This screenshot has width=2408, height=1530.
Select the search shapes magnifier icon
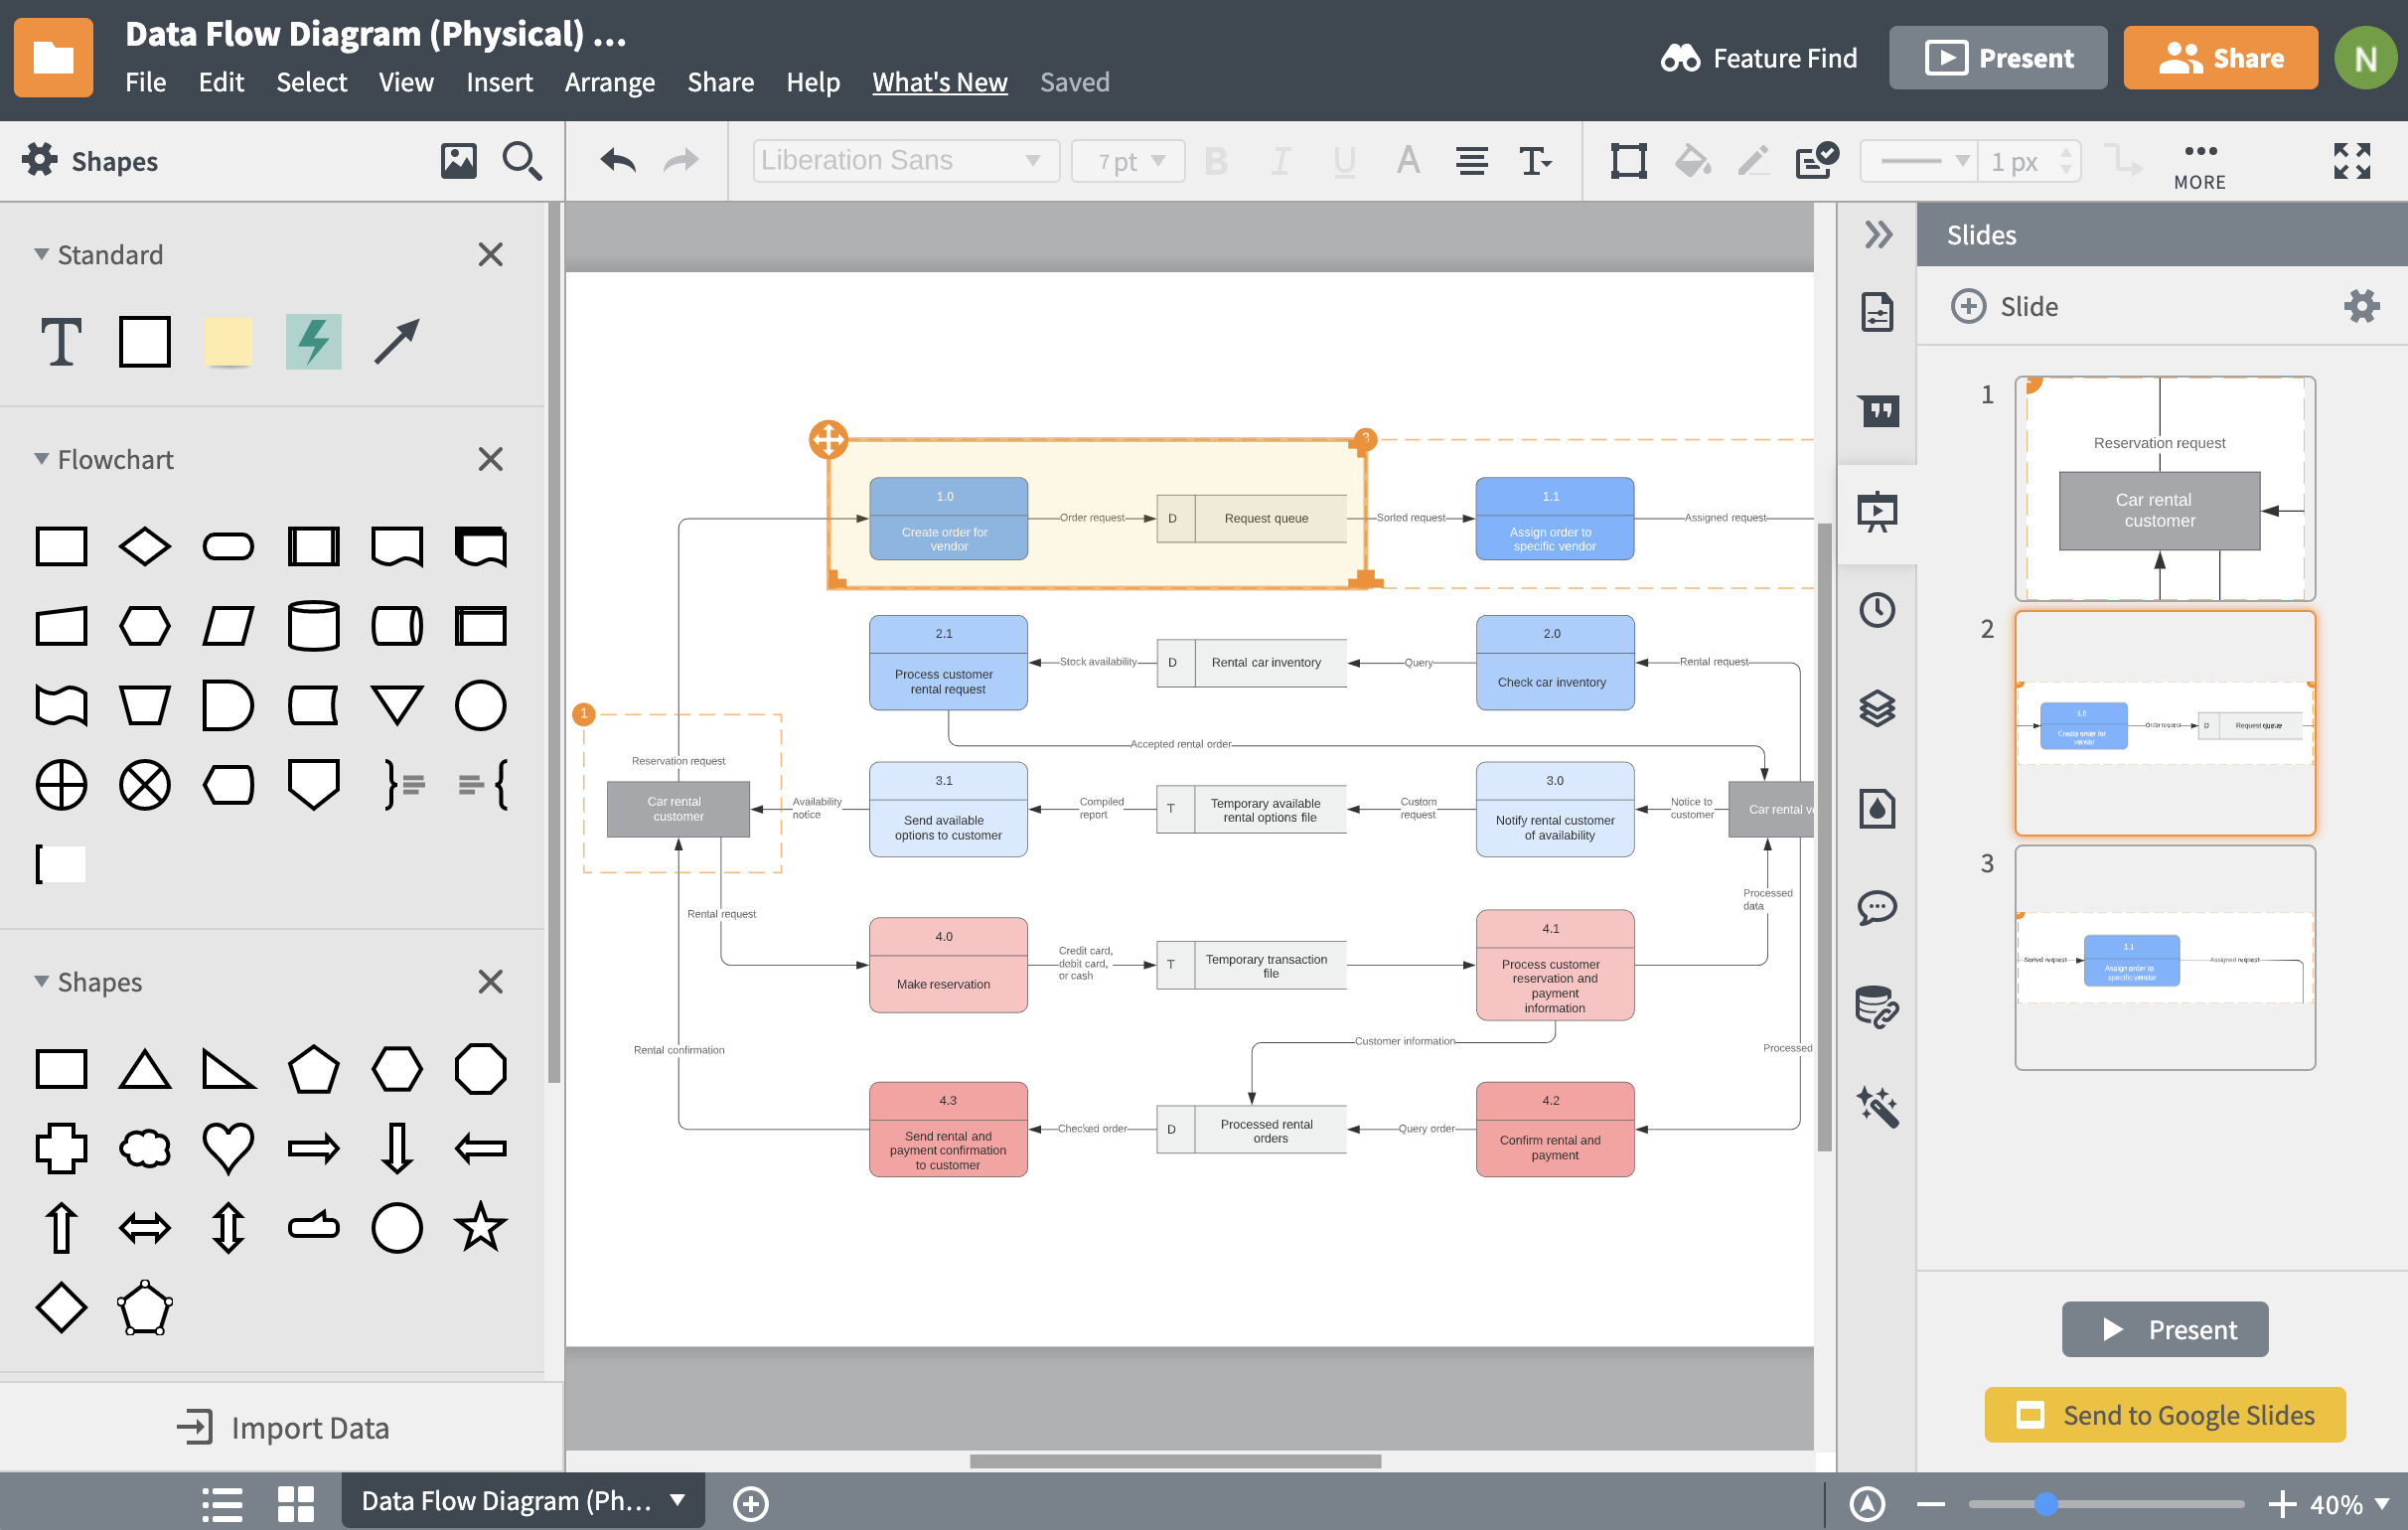(521, 161)
